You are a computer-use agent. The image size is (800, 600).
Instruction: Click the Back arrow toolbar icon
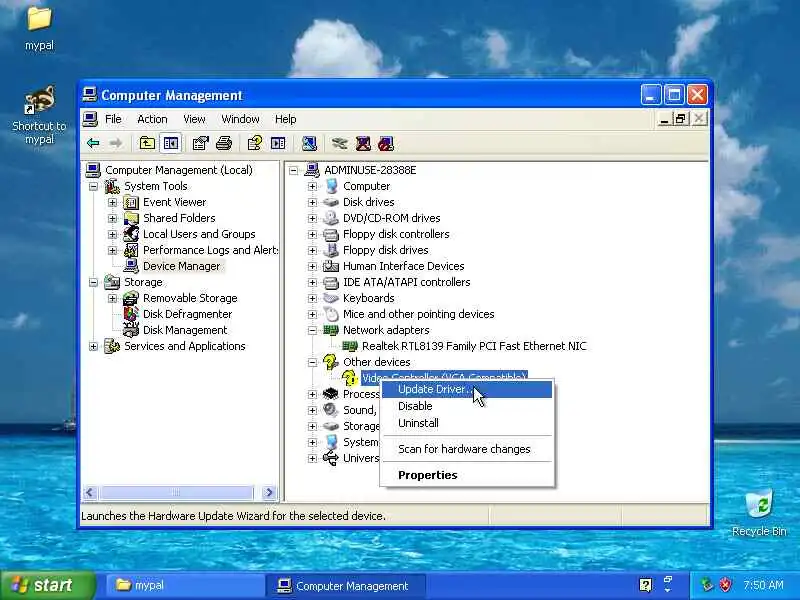point(93,143)
